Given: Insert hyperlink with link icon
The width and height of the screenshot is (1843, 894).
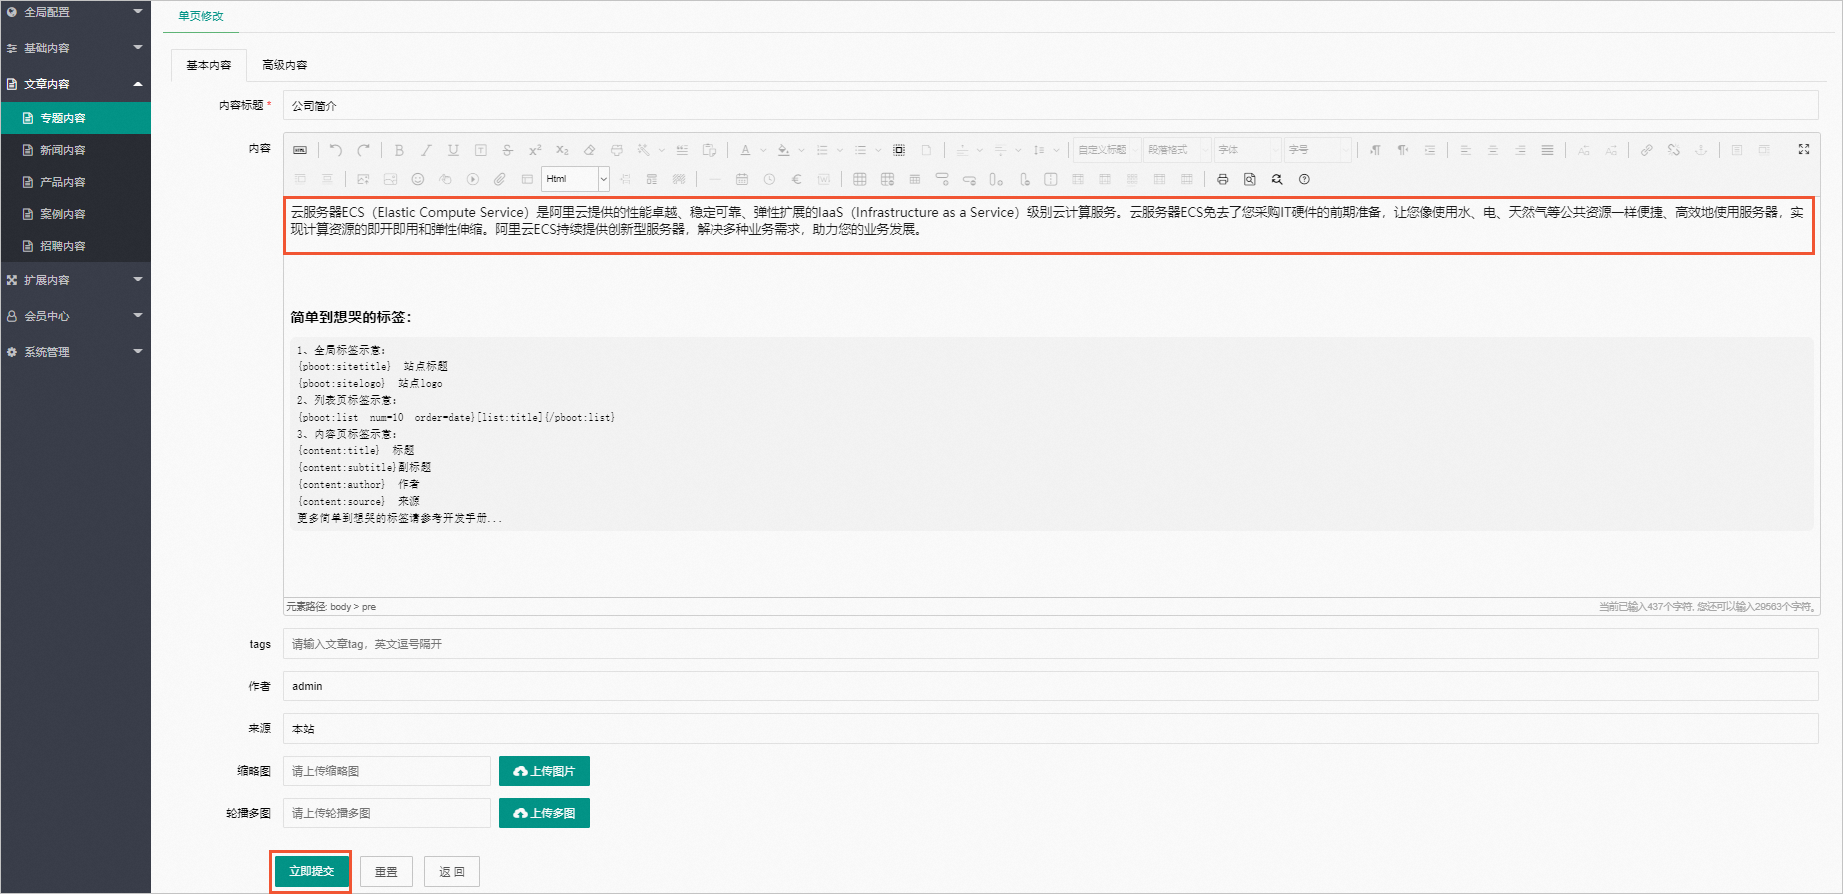Looking at the screenshot, I should pyautogui.click(x=1646, y=150).
